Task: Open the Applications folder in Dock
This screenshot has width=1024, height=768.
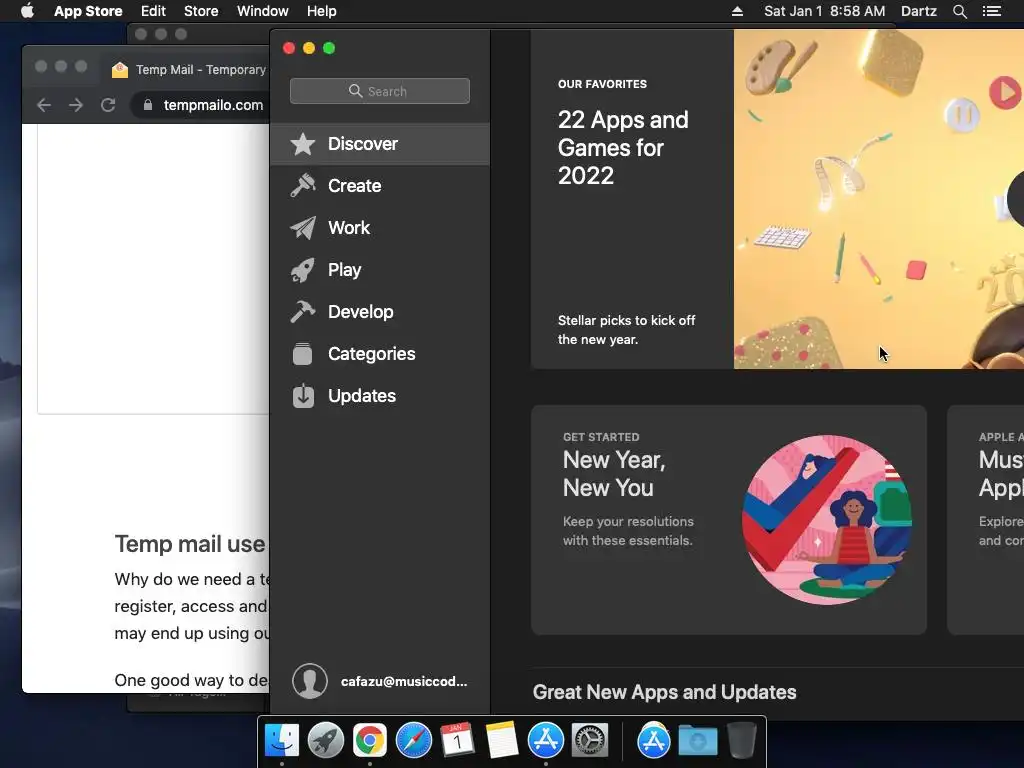Action: coord(654,741)
